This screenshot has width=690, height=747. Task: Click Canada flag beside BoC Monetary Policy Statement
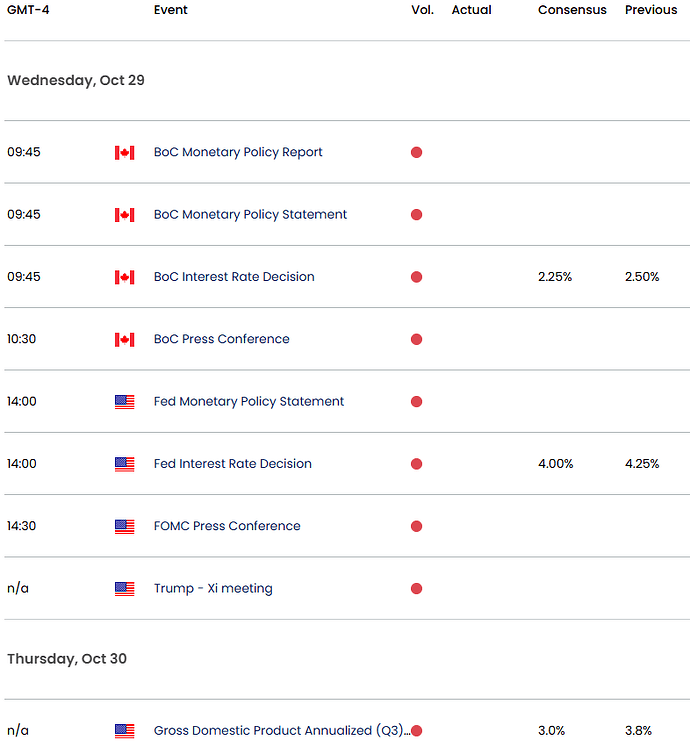coord(124,215)
